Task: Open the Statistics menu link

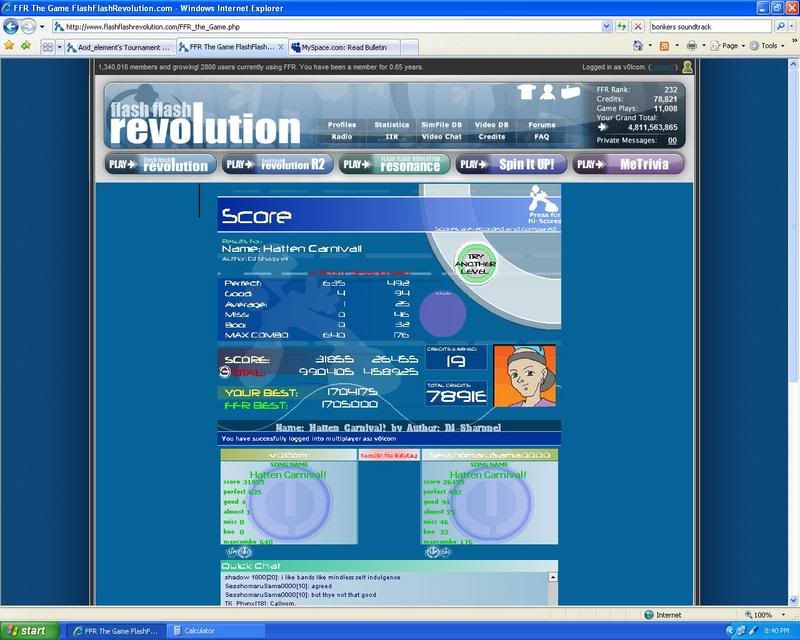Action: click(x=391, y=125)
